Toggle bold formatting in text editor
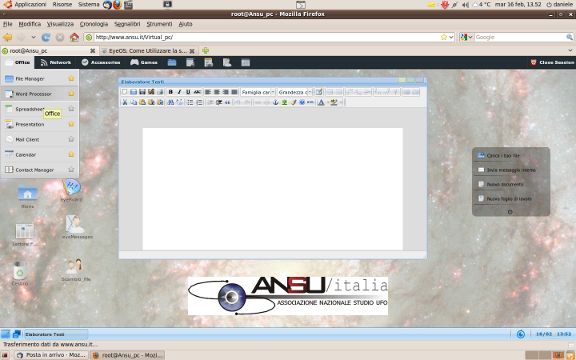This screenshot has height=360, width=576. point(170,92)
